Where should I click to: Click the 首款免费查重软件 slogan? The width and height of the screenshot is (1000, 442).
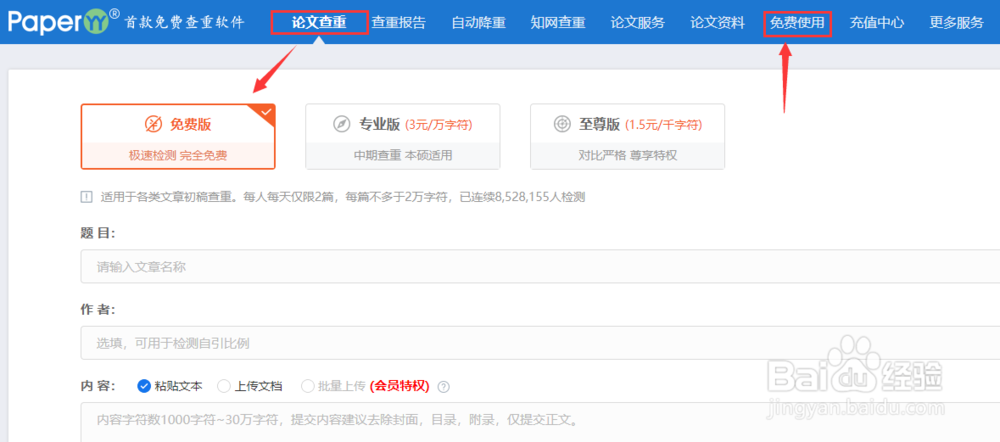click(x=184, y=22)
